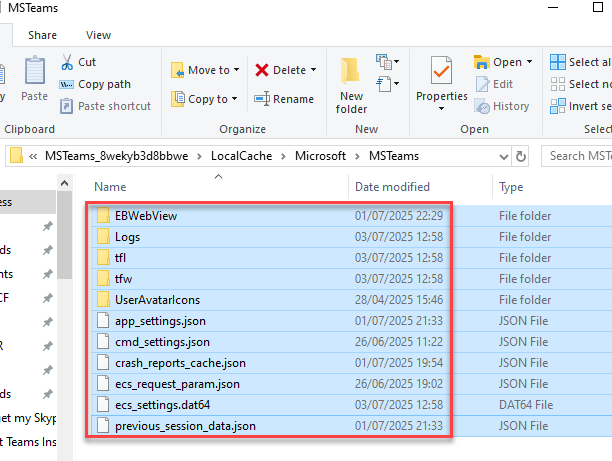The width and height of the screenshot is (612, 461).
Task: Click Select none
Action: [580, 84]
